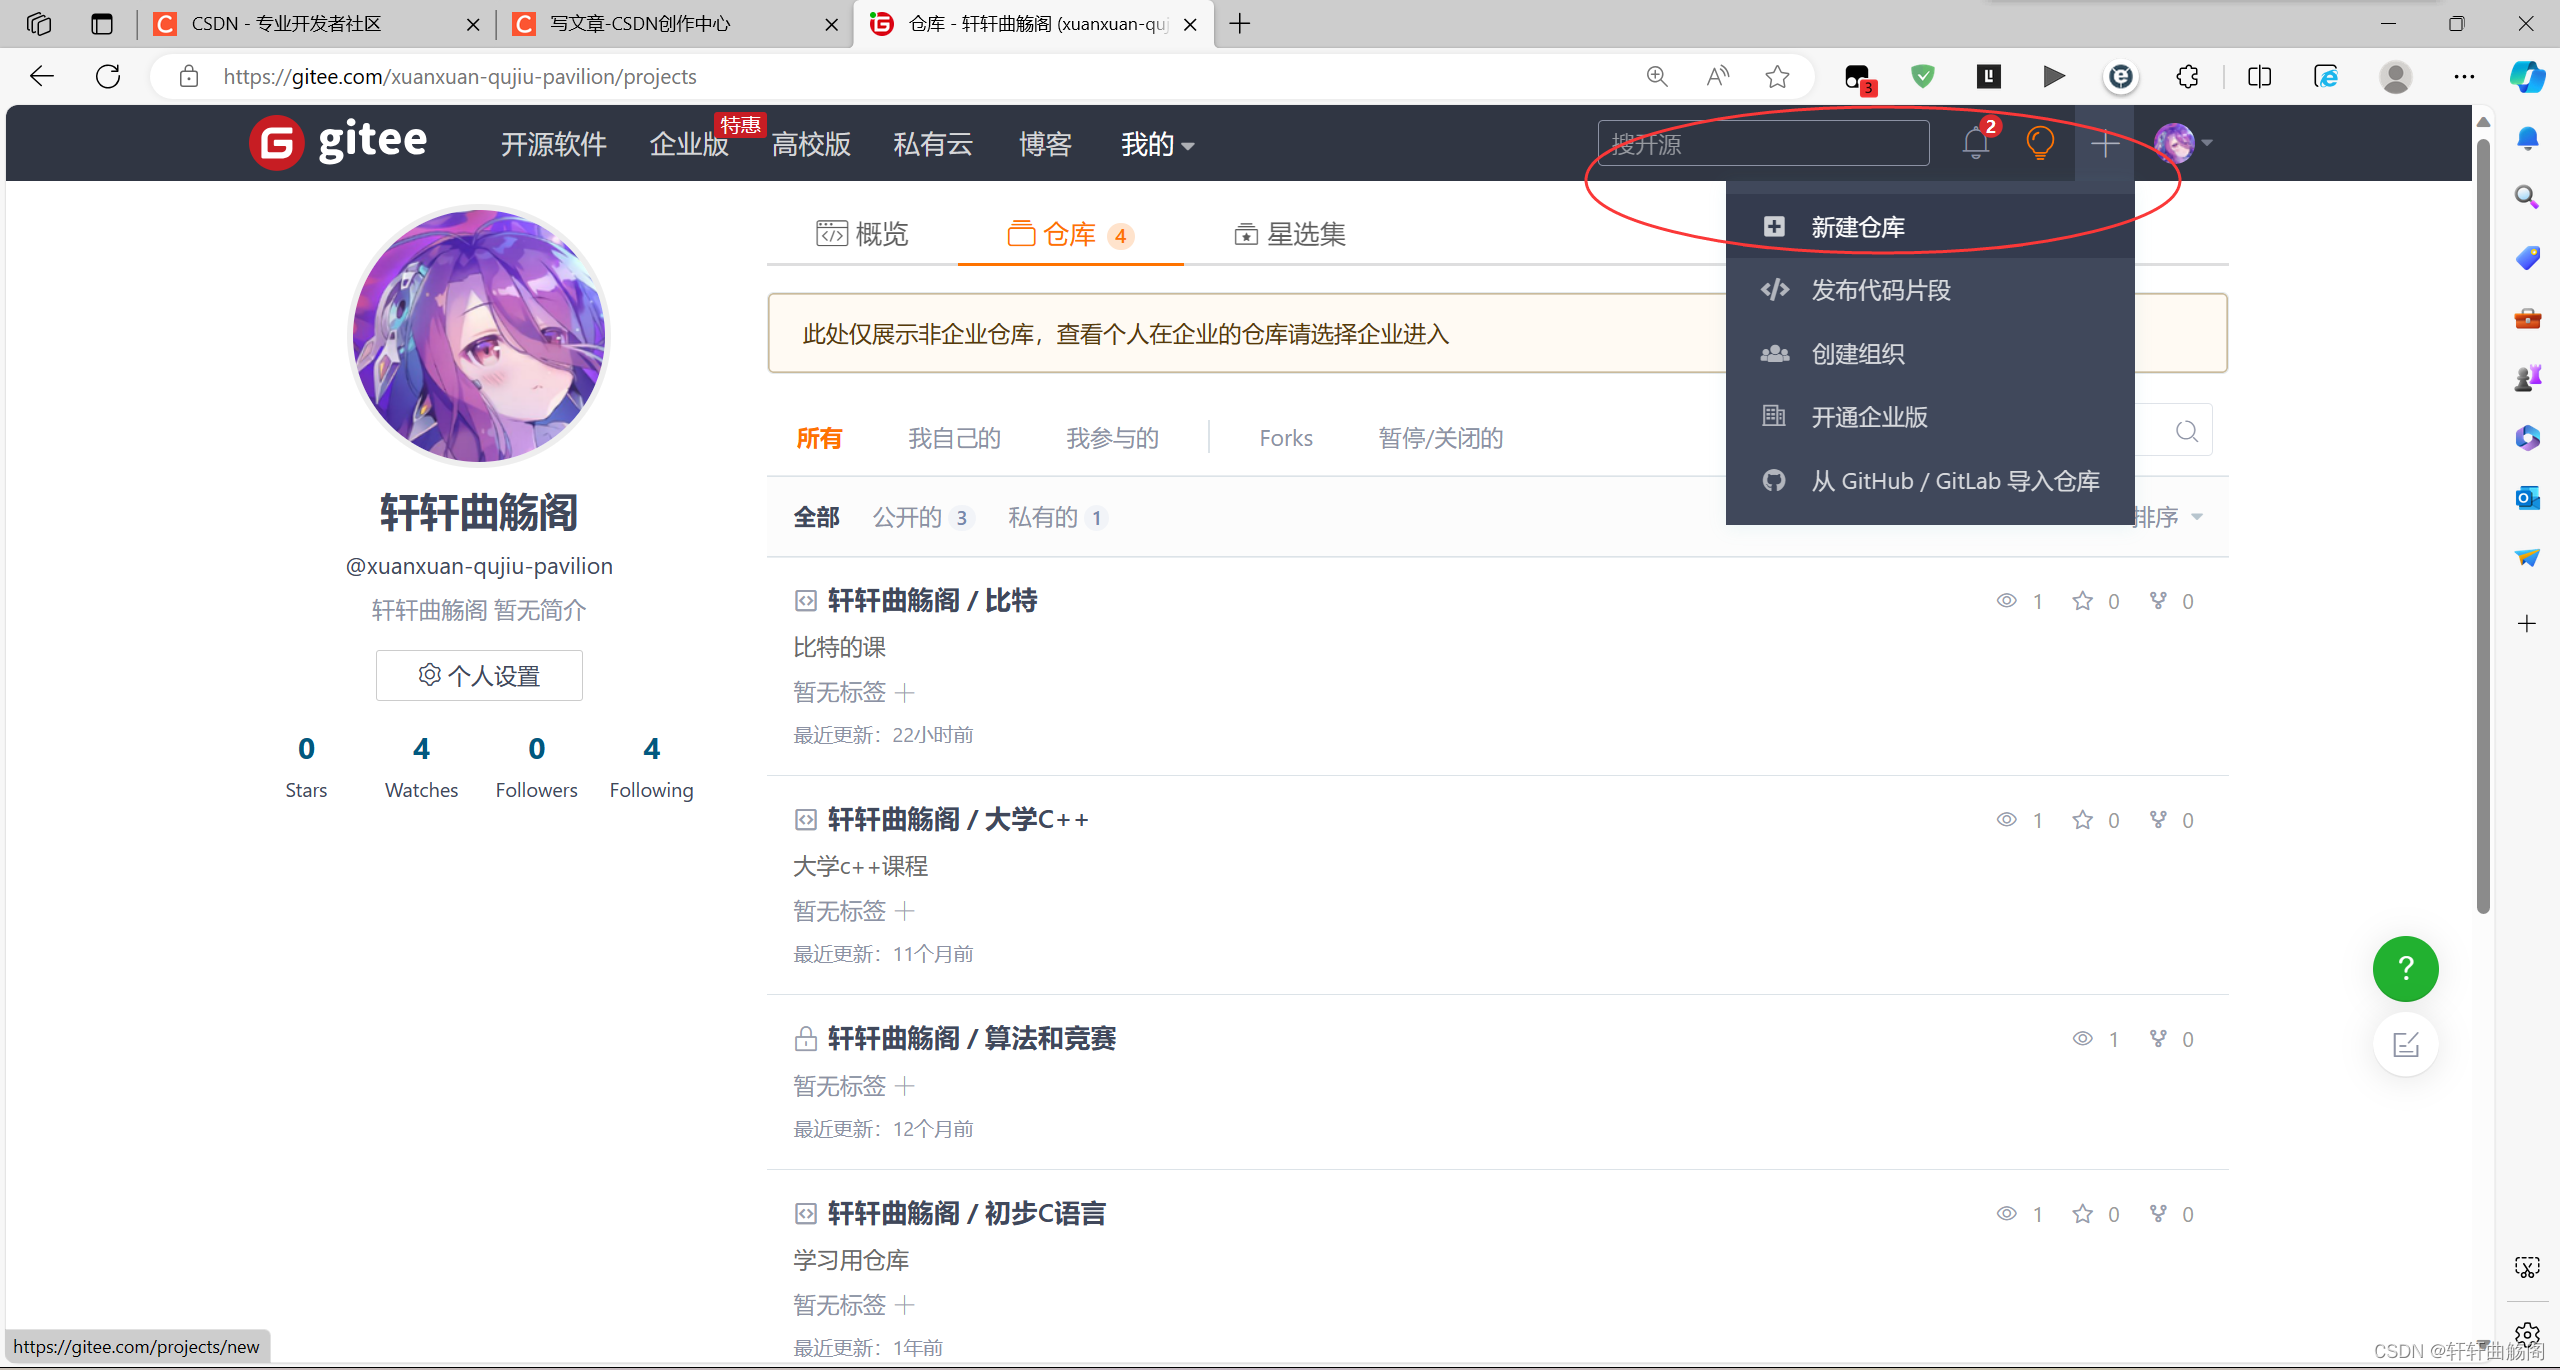The image size is (2560, 1370).
Task: Open the 排序 sort dropdown
Action: click(2167, 517)
